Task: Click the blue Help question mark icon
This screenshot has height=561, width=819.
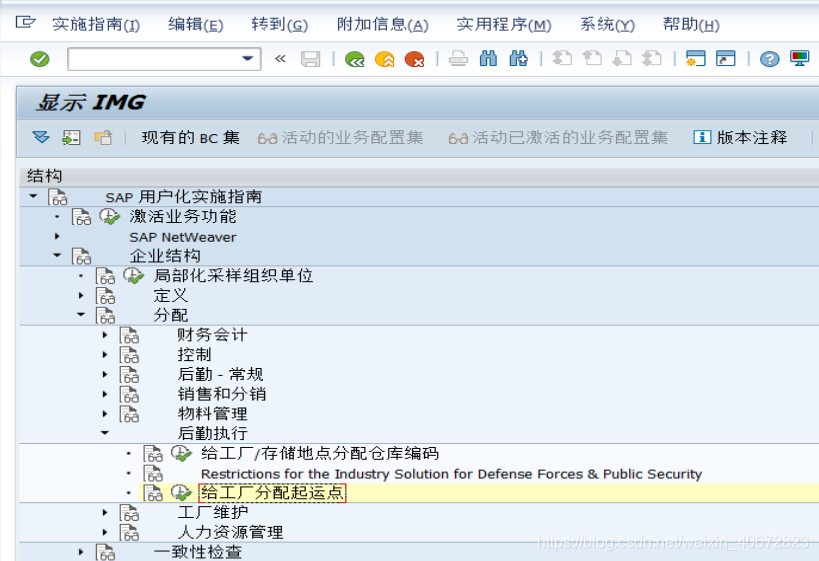Action: pyautogui.click(x=769, y=59)
